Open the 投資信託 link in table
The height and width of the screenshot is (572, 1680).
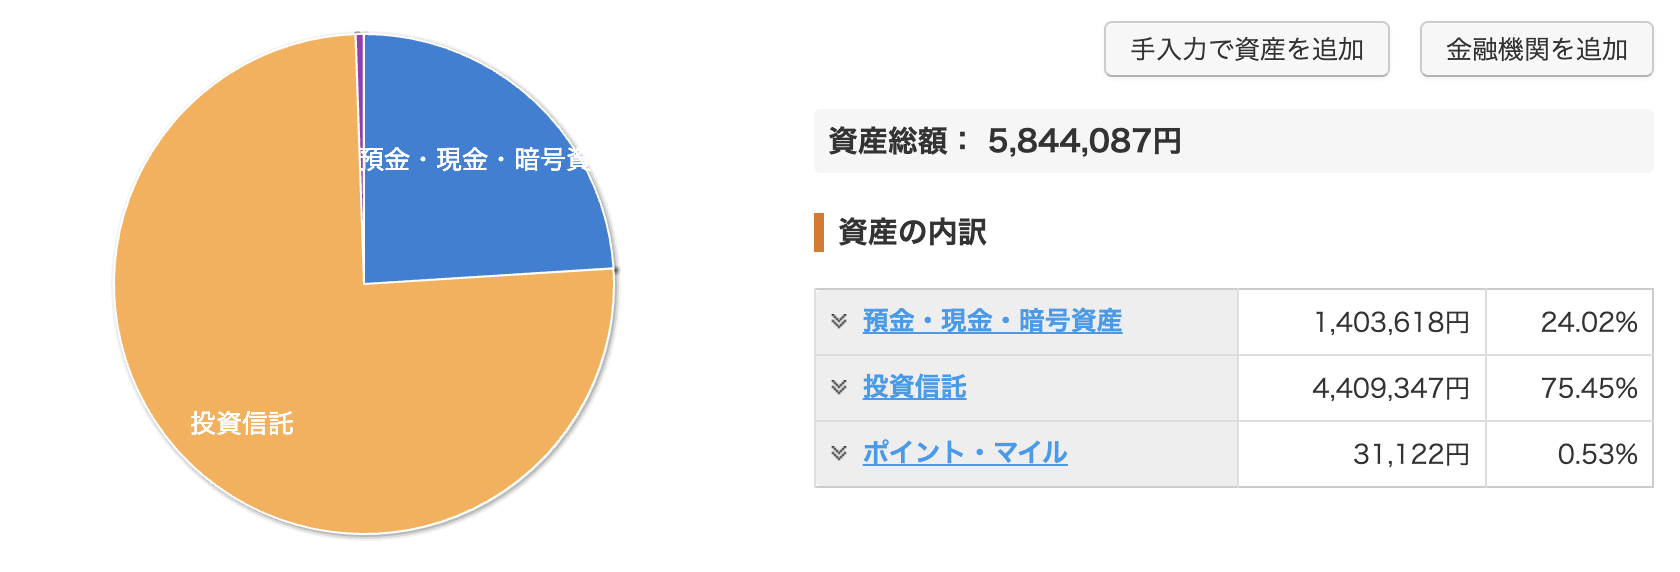click(914, 387)
